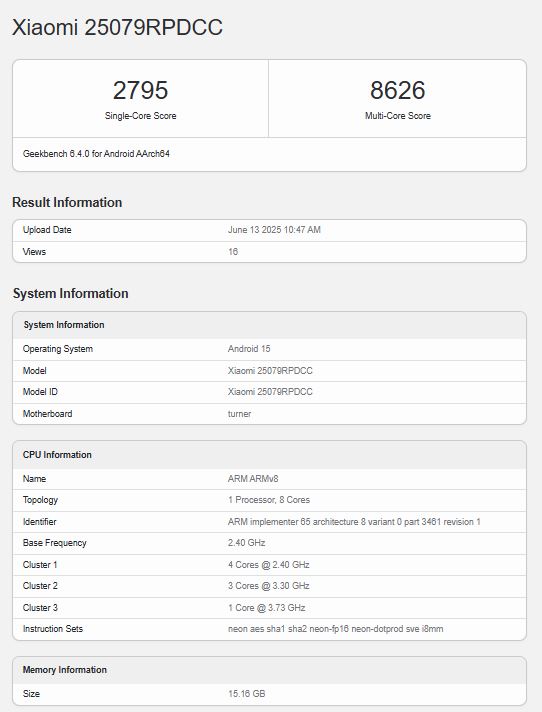This screenshot has width=542, height=712.
Task: Click the Upload Date value June 13 2025
Action: (274, 230)
